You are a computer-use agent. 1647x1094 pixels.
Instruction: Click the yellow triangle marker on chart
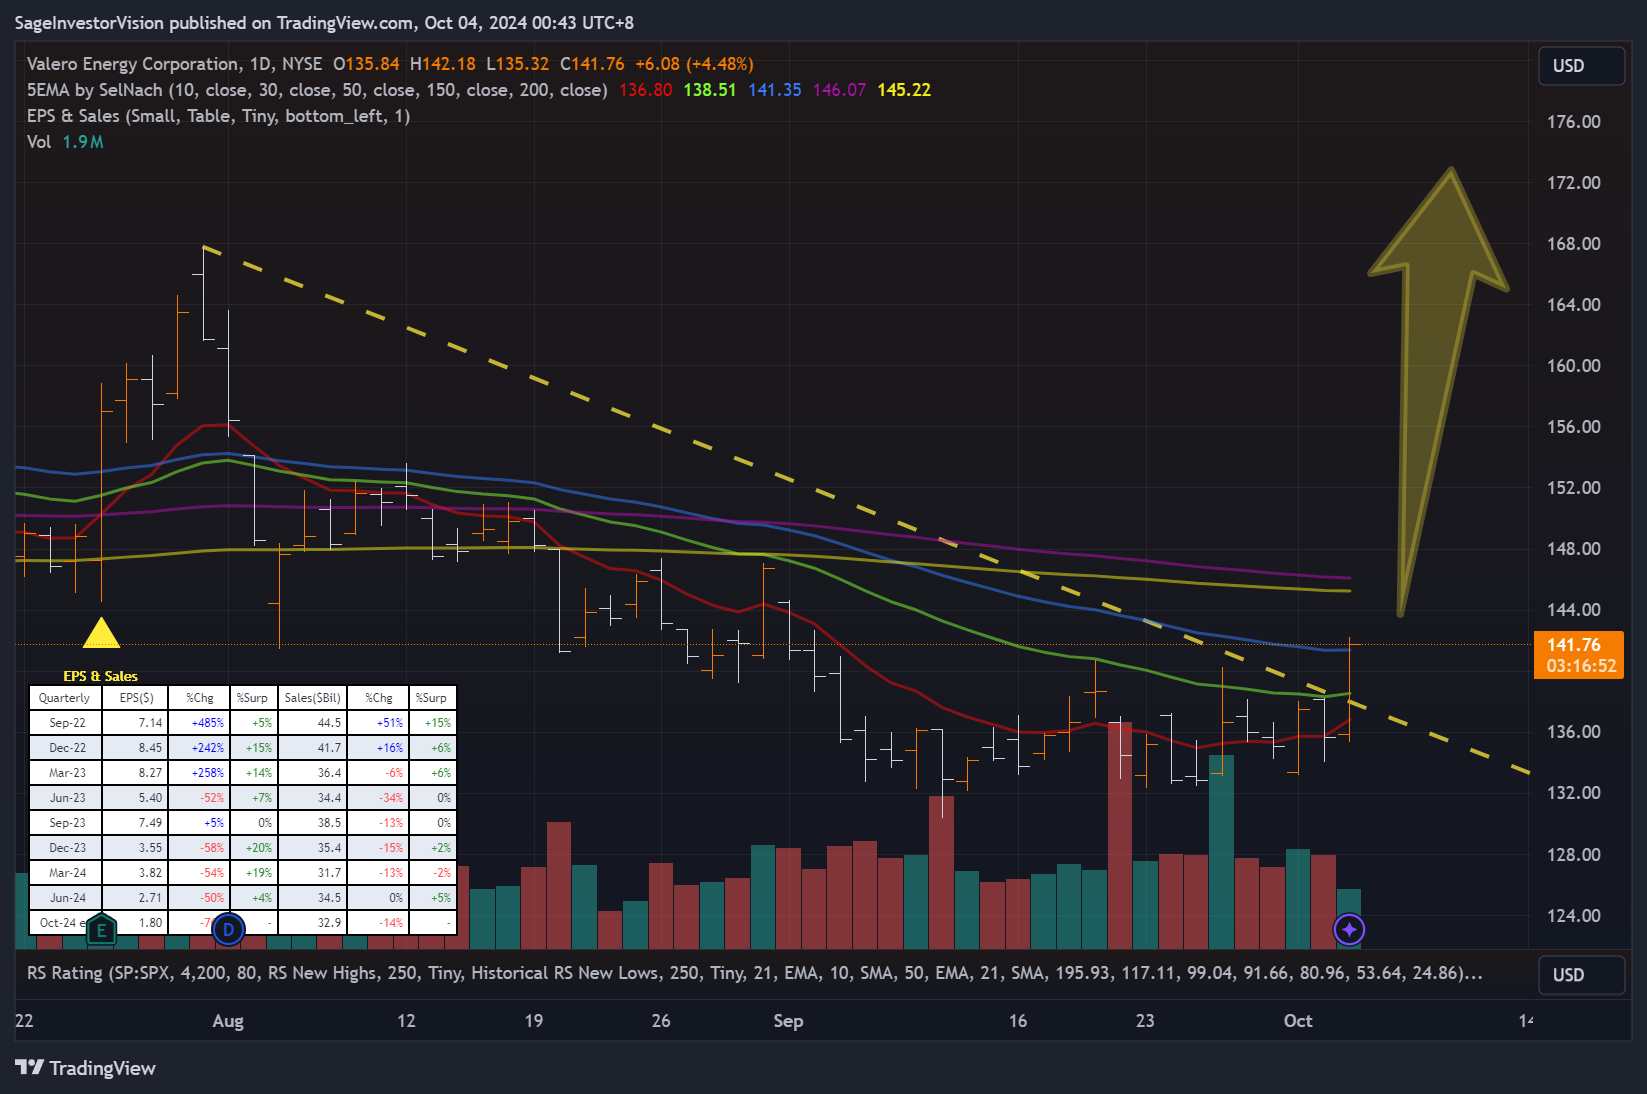(x=101, y=633)
